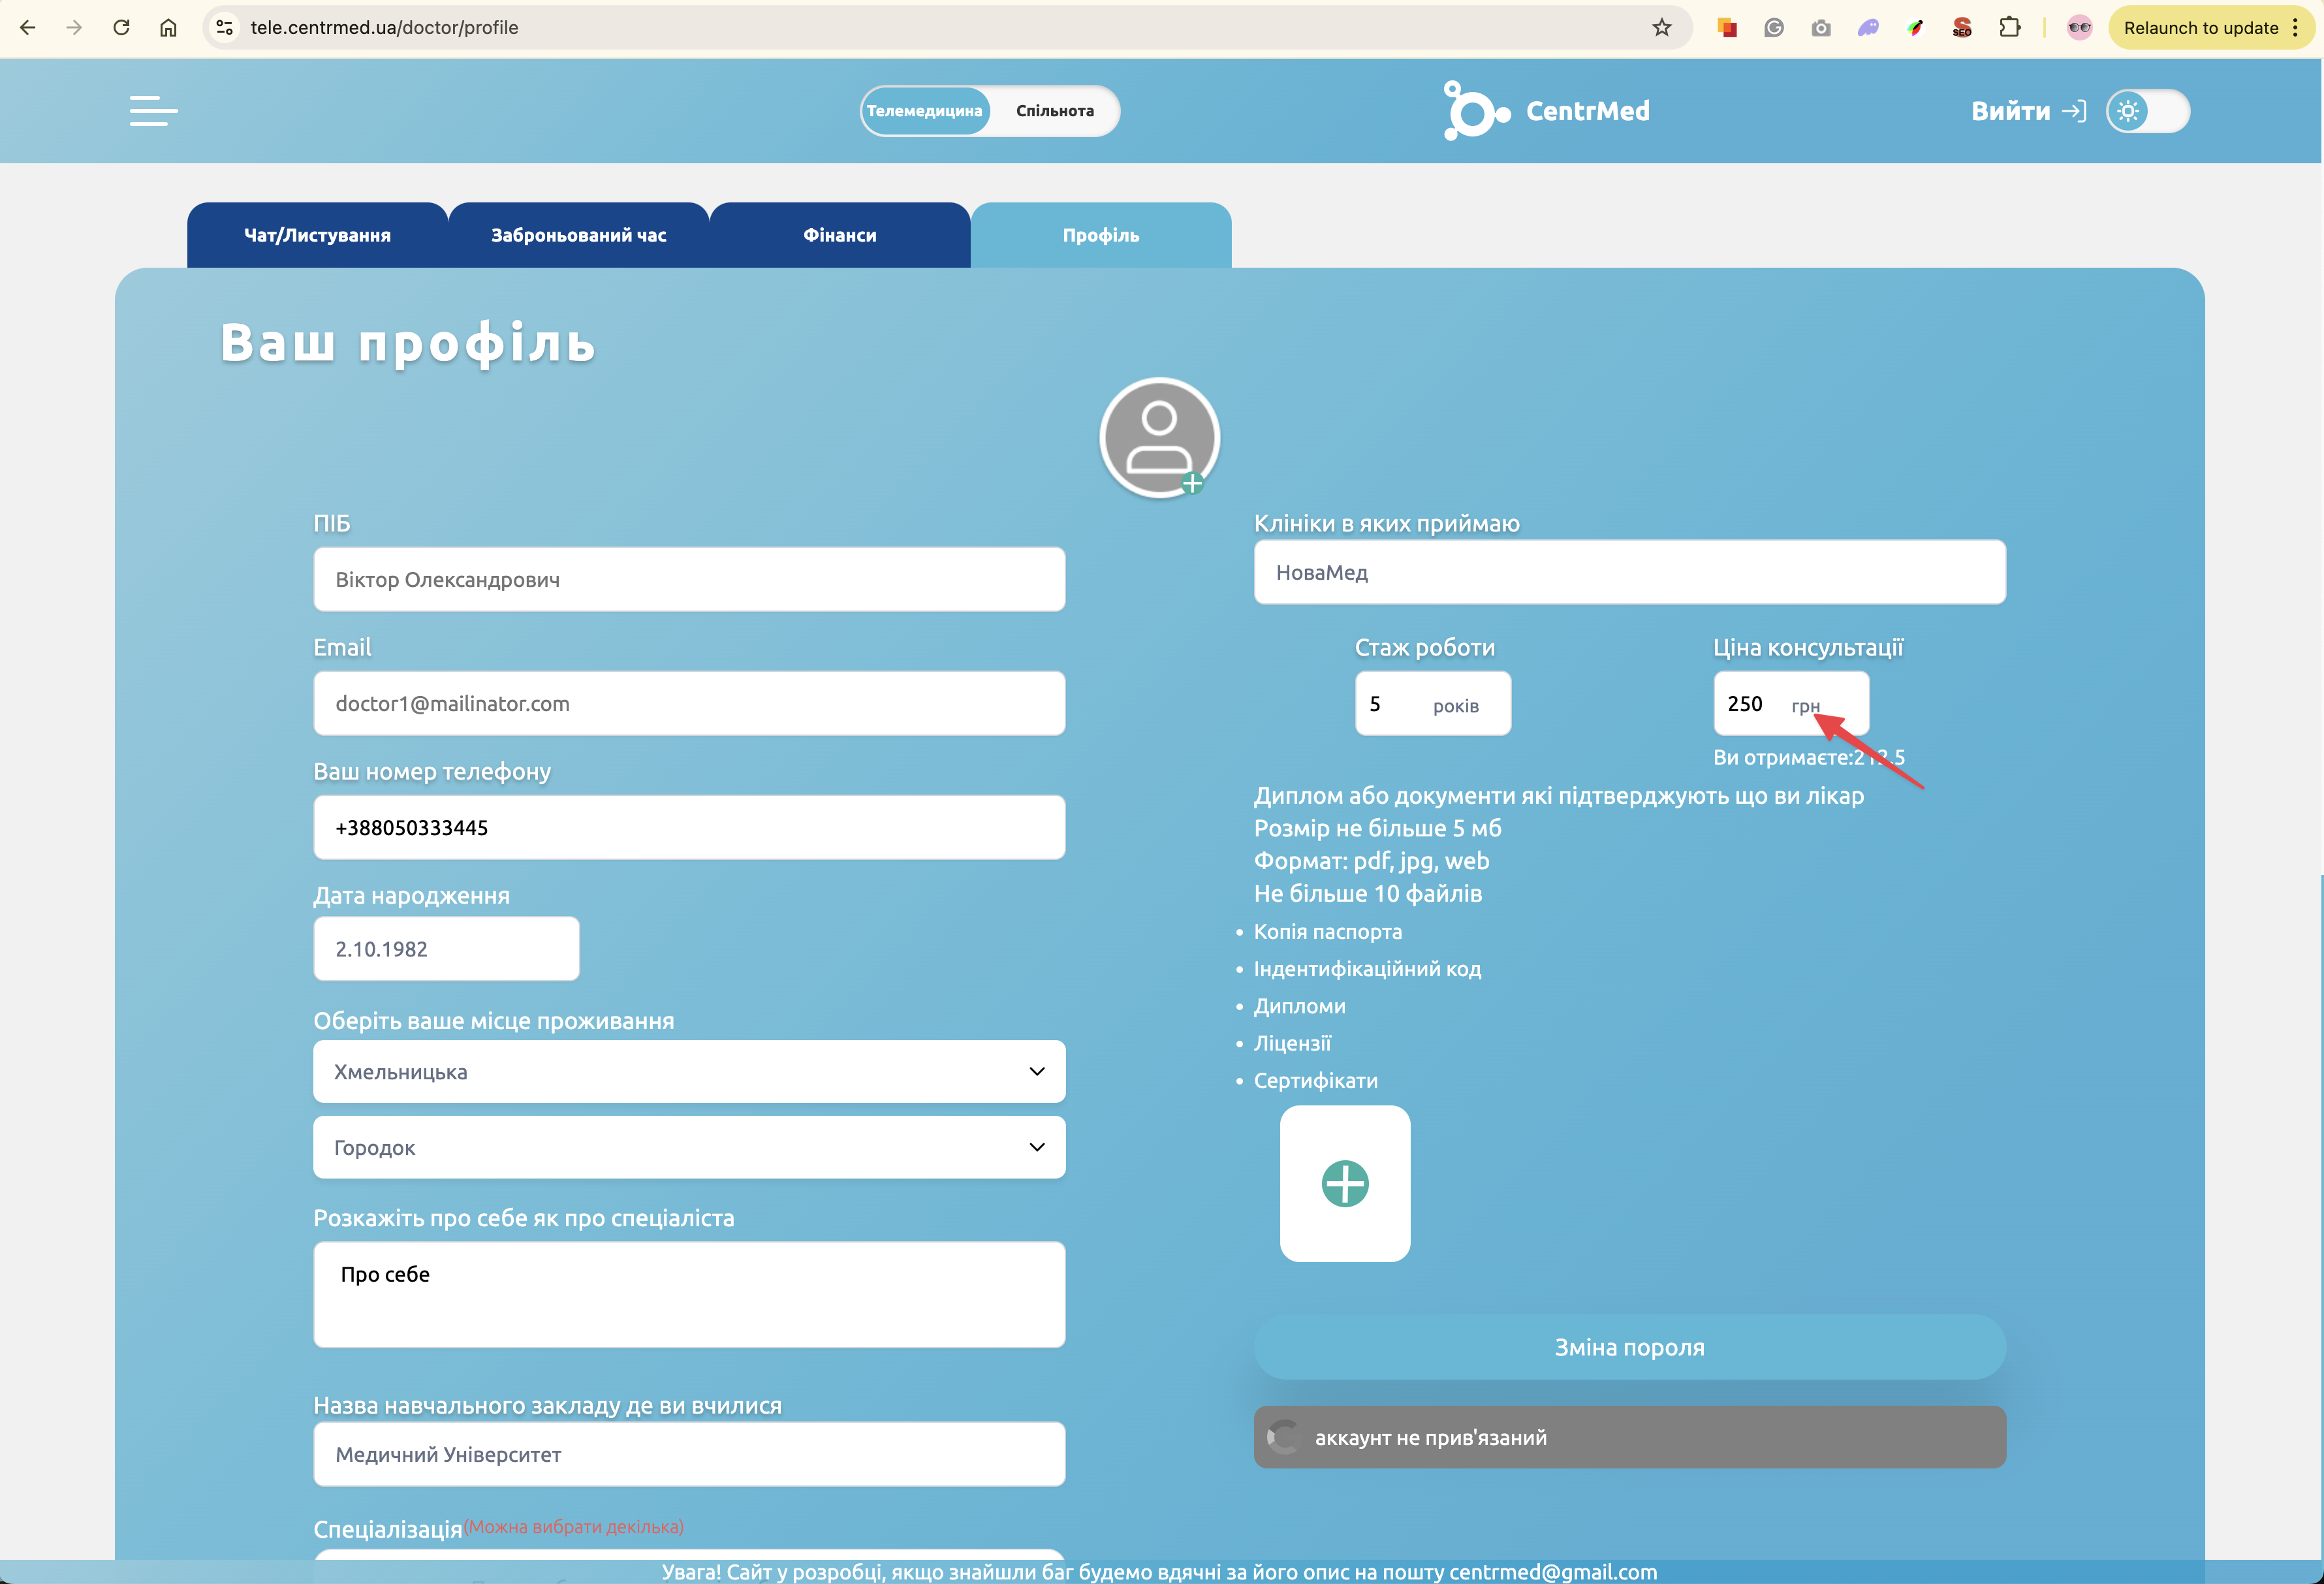2324x1584 pixels.
Task: Expand the Городок city dropdown
Action: click(x=689, y=1148)
